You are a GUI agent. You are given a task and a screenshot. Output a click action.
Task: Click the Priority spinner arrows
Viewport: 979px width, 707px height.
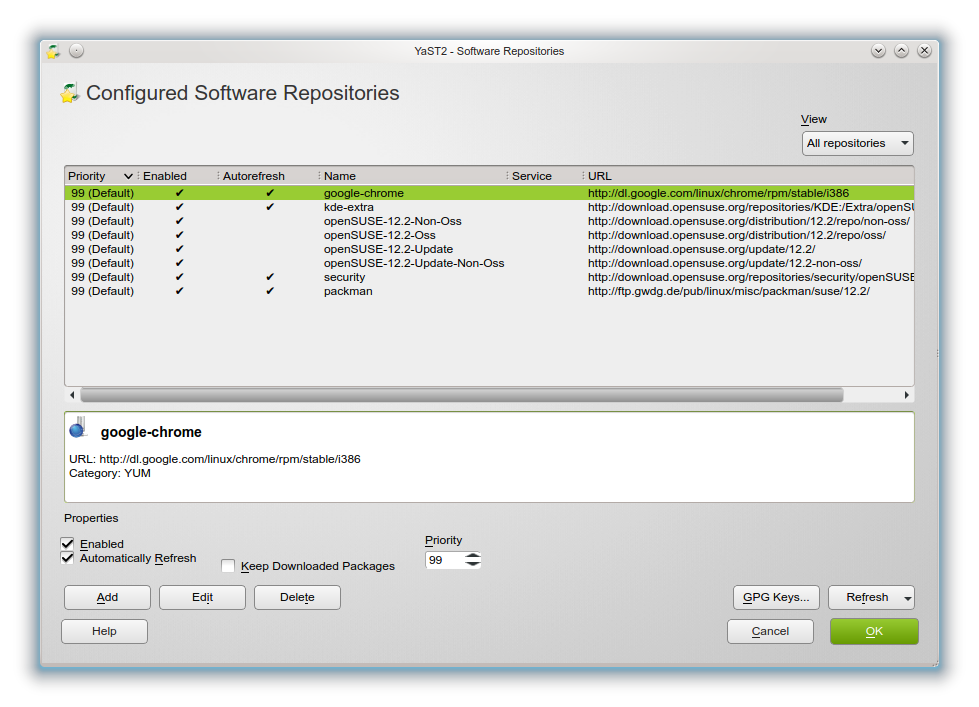473,560
